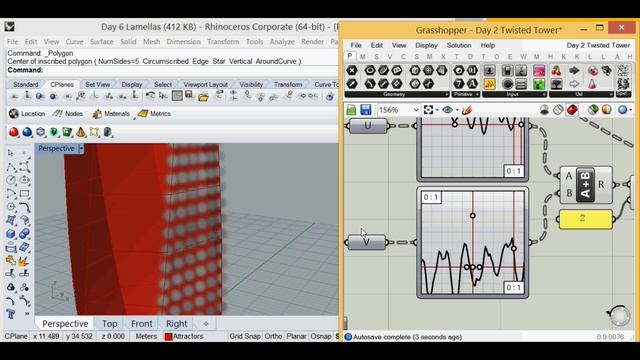
Task: Click the eye named views icon in Grasshopper
Action: coord(448,110)
